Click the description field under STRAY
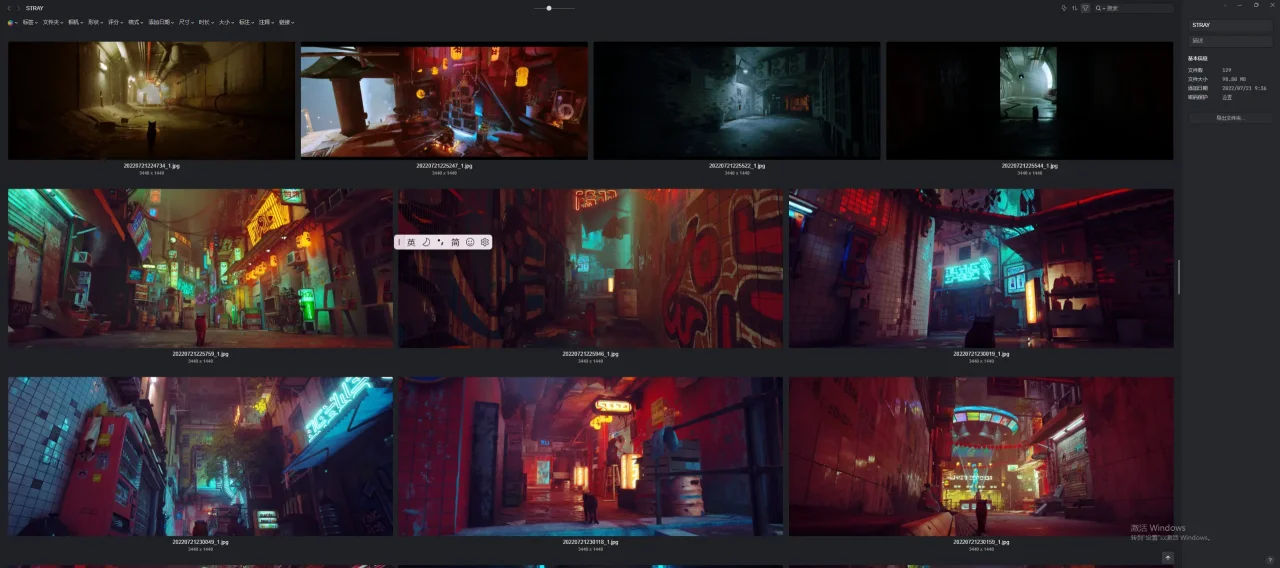The height and width of the screenshot is (568, 1280). point(1230,41)
